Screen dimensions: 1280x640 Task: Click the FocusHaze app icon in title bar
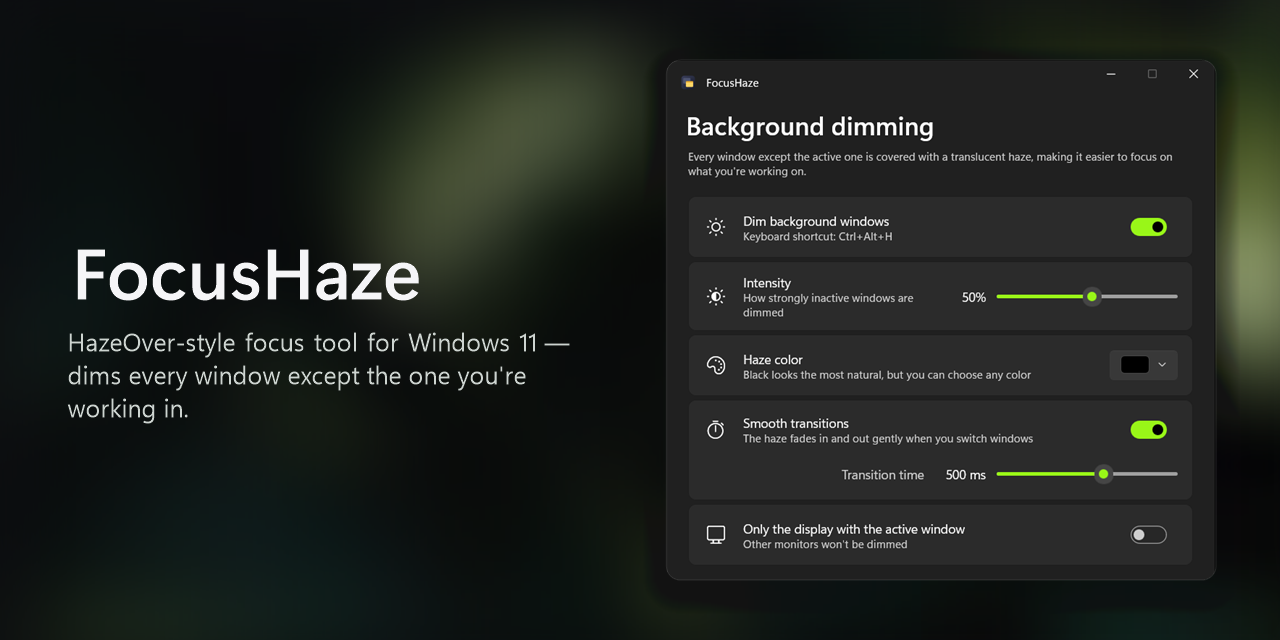click(688, 82)
